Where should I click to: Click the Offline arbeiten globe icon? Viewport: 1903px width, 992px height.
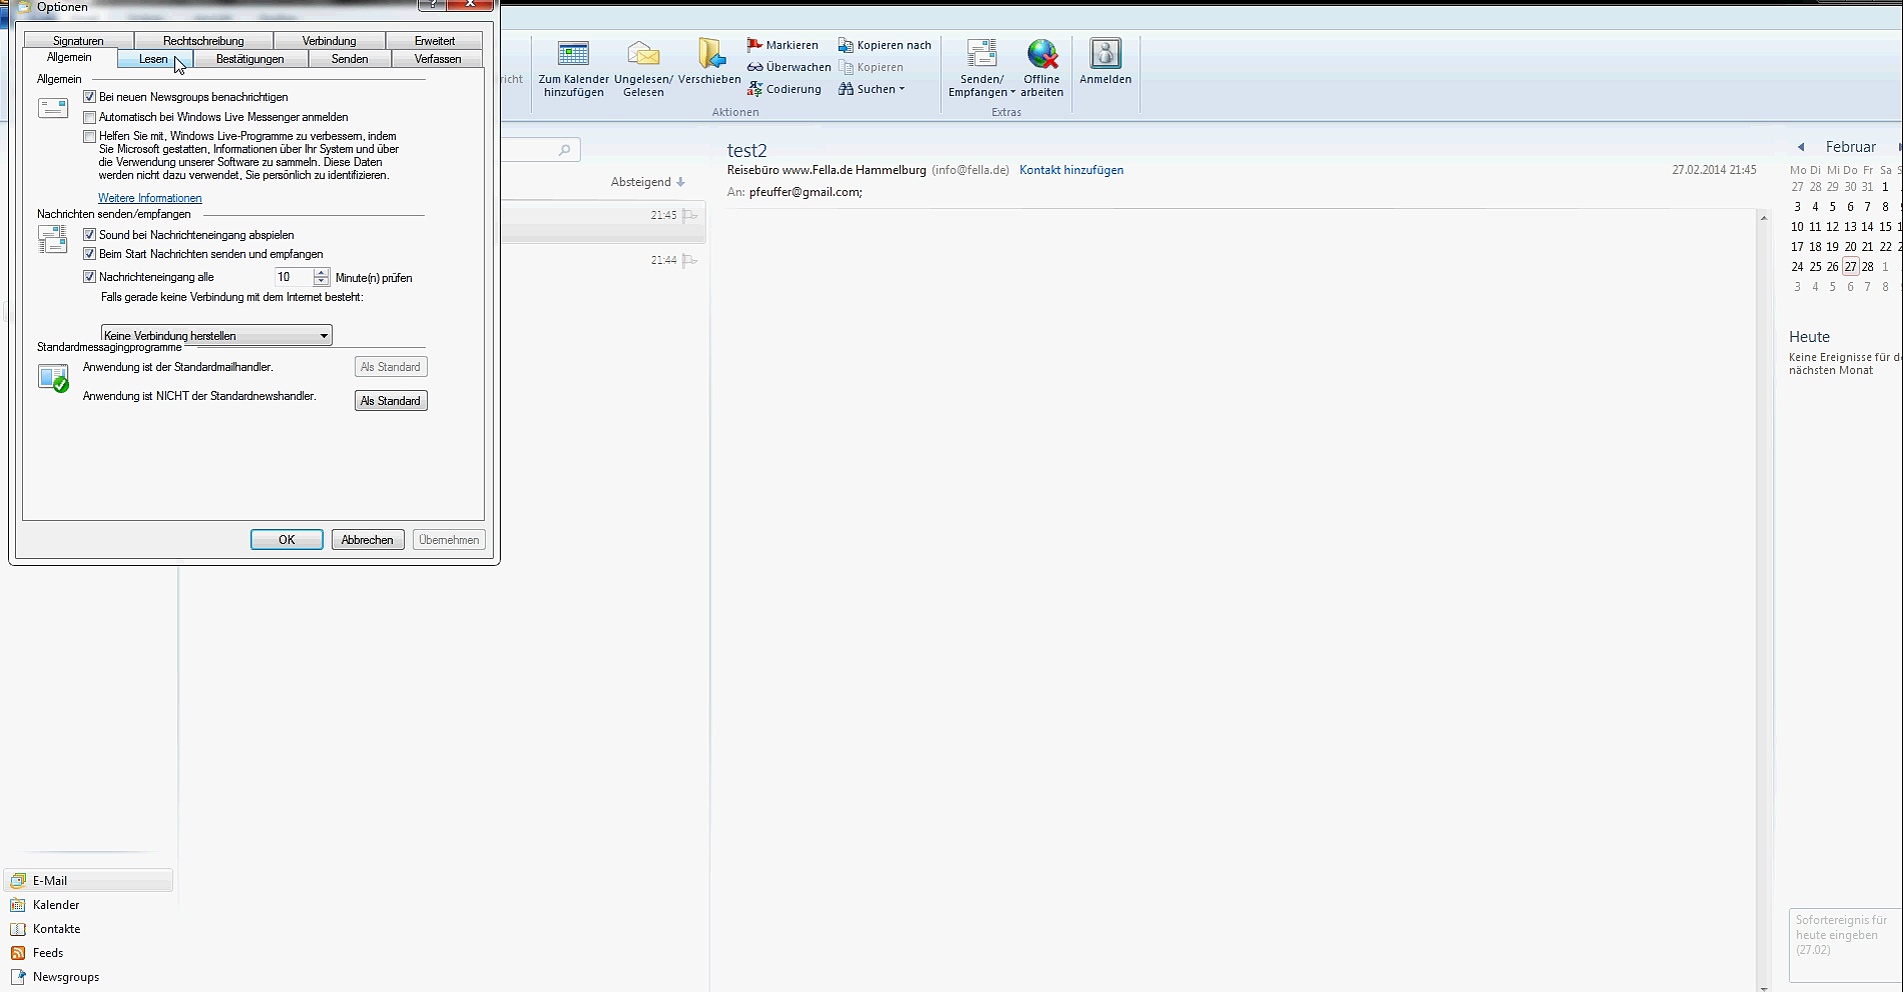pyautogui.click(x=1041, y=54)
